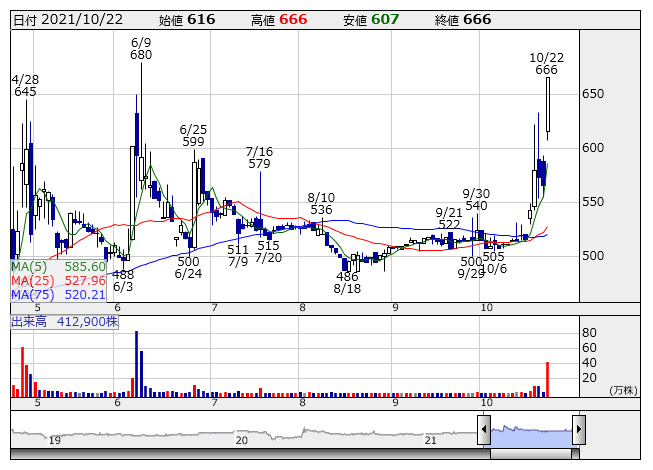Click year 20 marker in overview timeline
Viewport: 653px width, 470px height.
pyautogui.click(x=242, y=440)
